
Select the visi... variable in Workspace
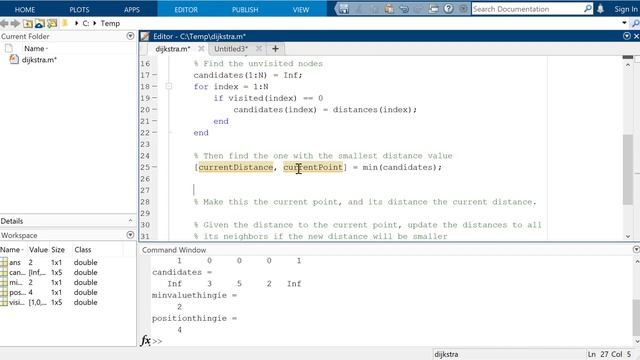68,302
